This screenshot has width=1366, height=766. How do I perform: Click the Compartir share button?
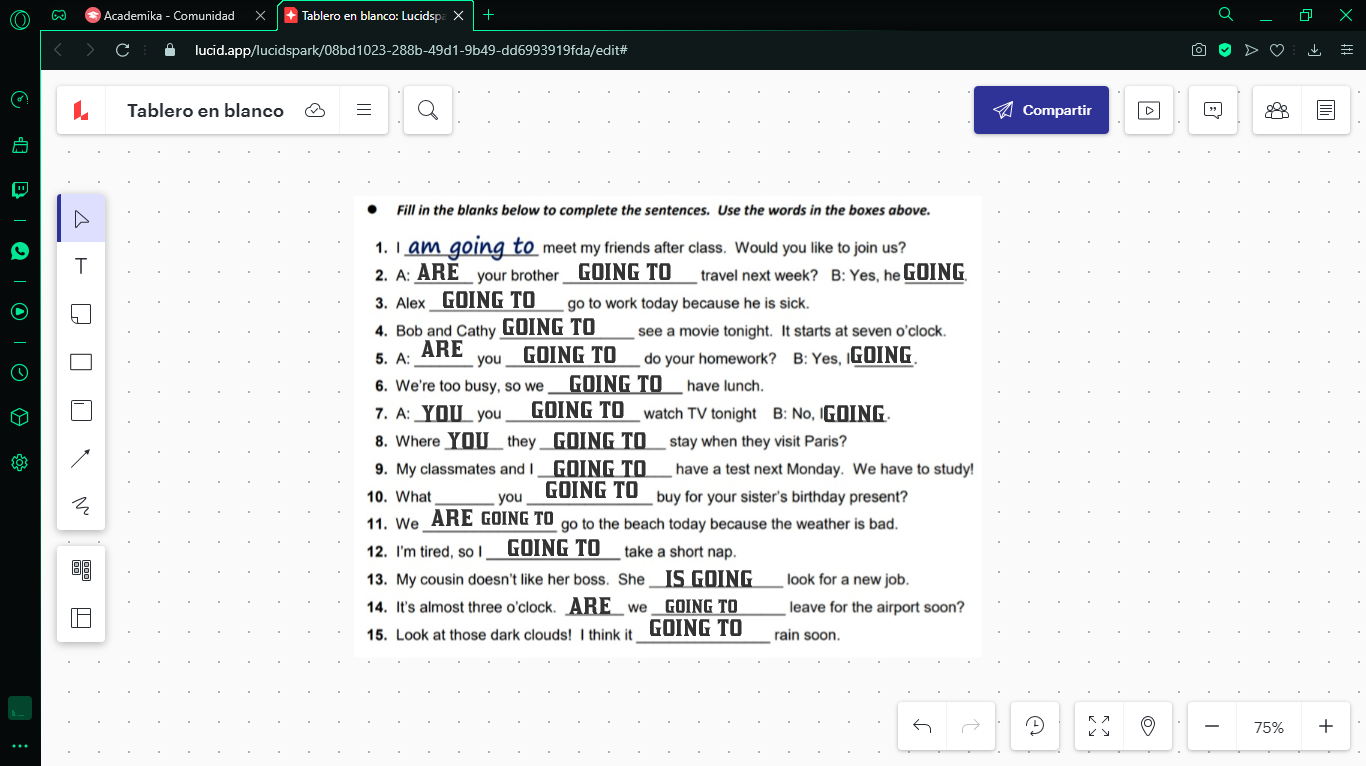[1041, 110]
